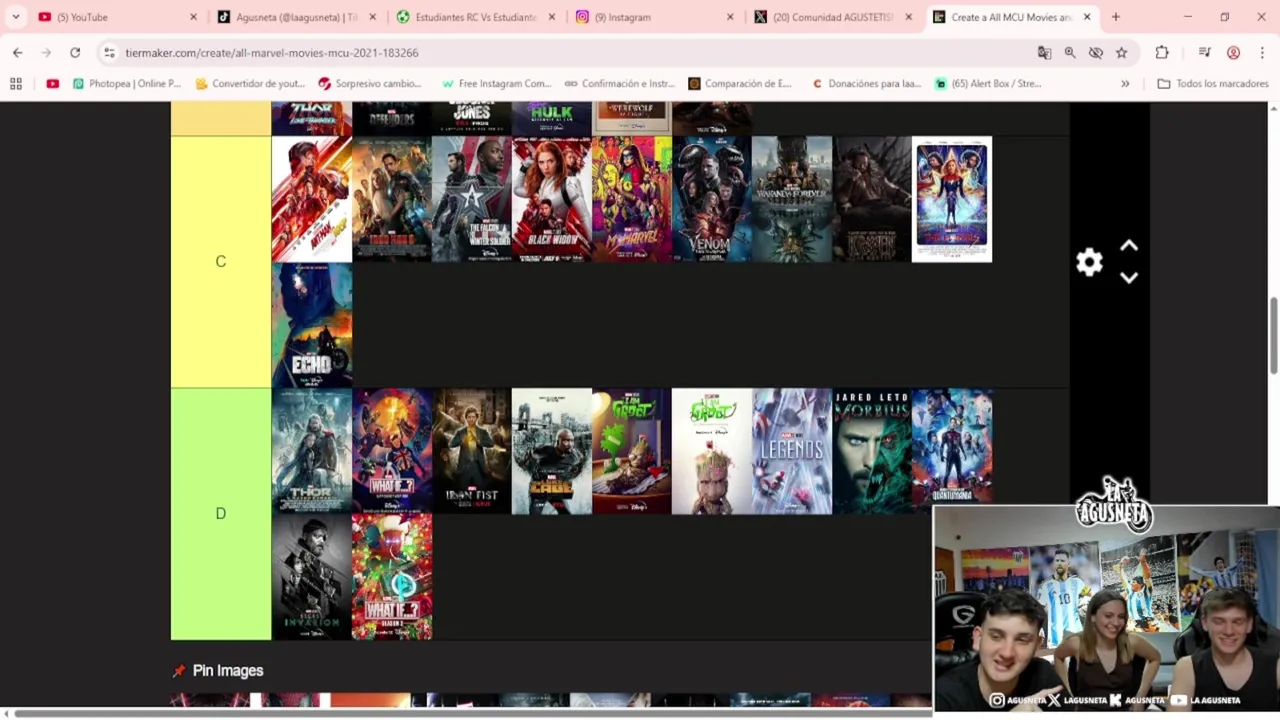Switch to the (9) Instagram tab
The height and width of the screenshot is (720, 1280).
point(655,17)
